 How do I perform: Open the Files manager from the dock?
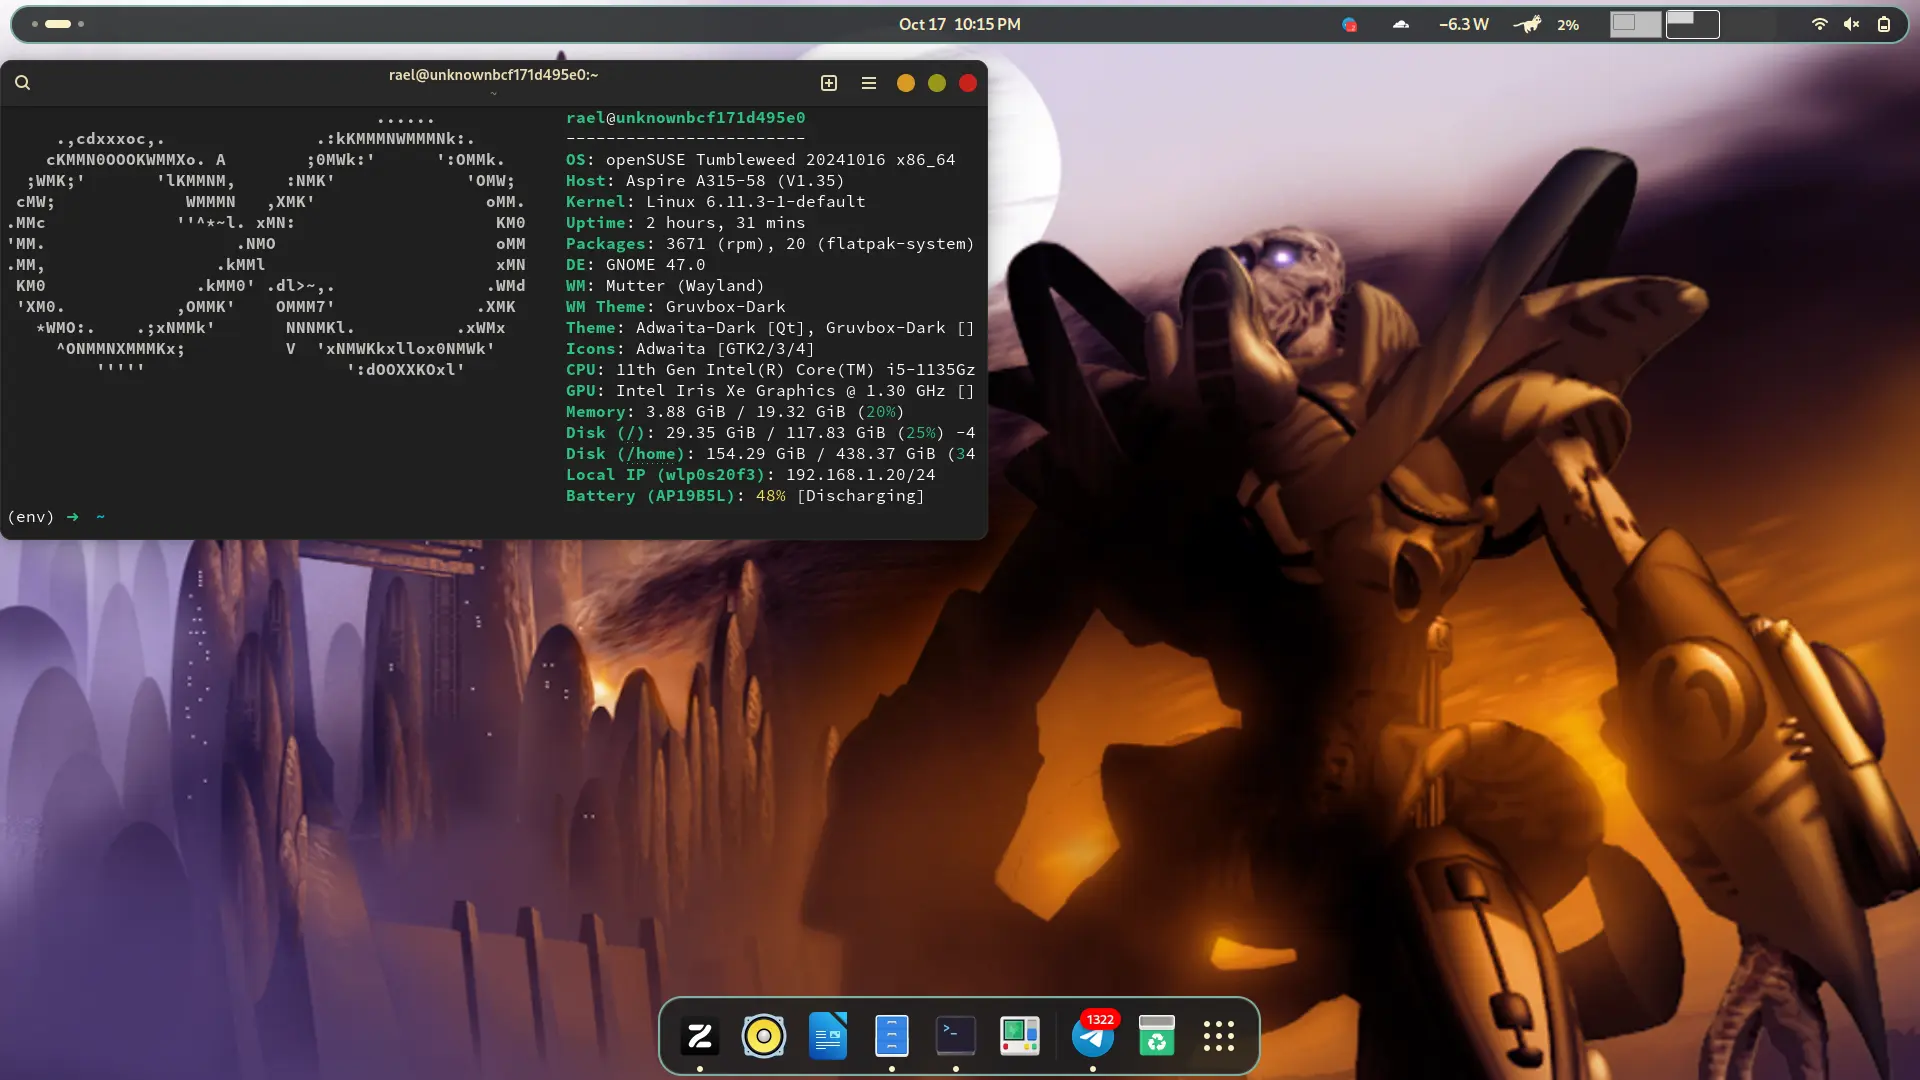[892, 1036]
